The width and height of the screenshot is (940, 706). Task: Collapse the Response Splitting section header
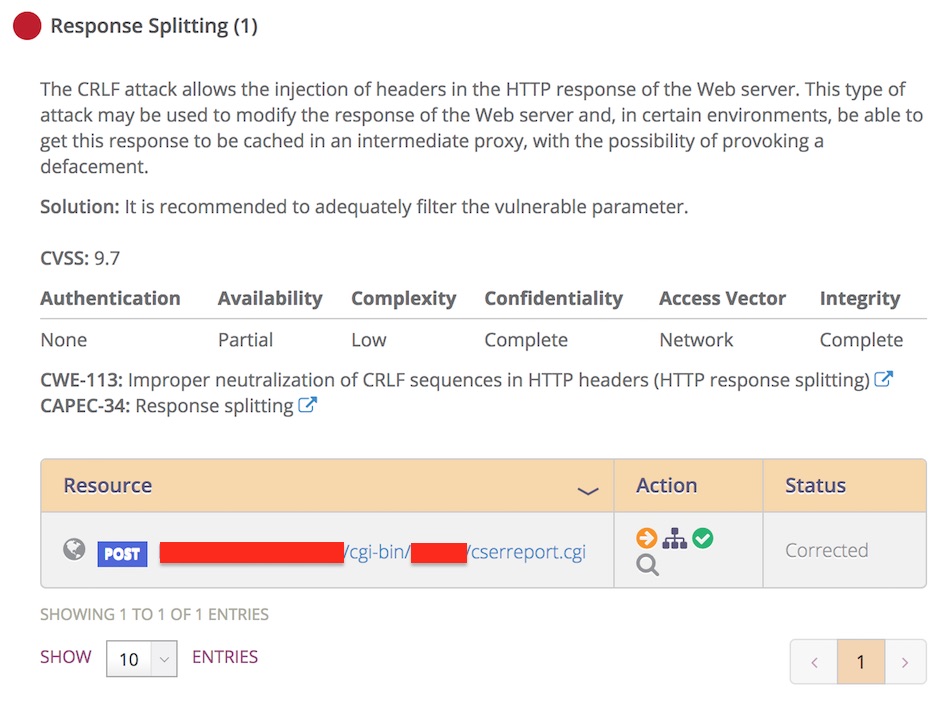pyautogui.click(x=155, y=25)
